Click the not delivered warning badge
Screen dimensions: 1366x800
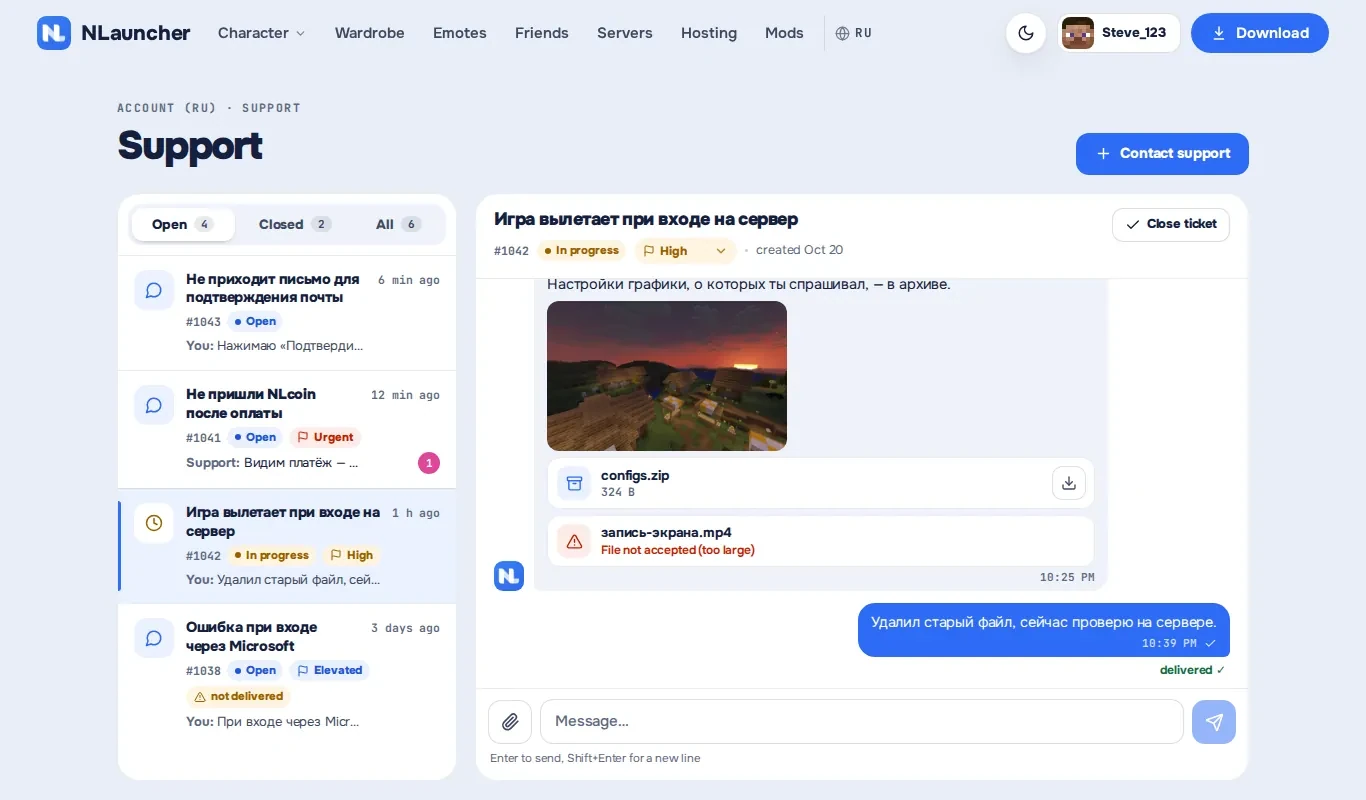pos(238,696)
